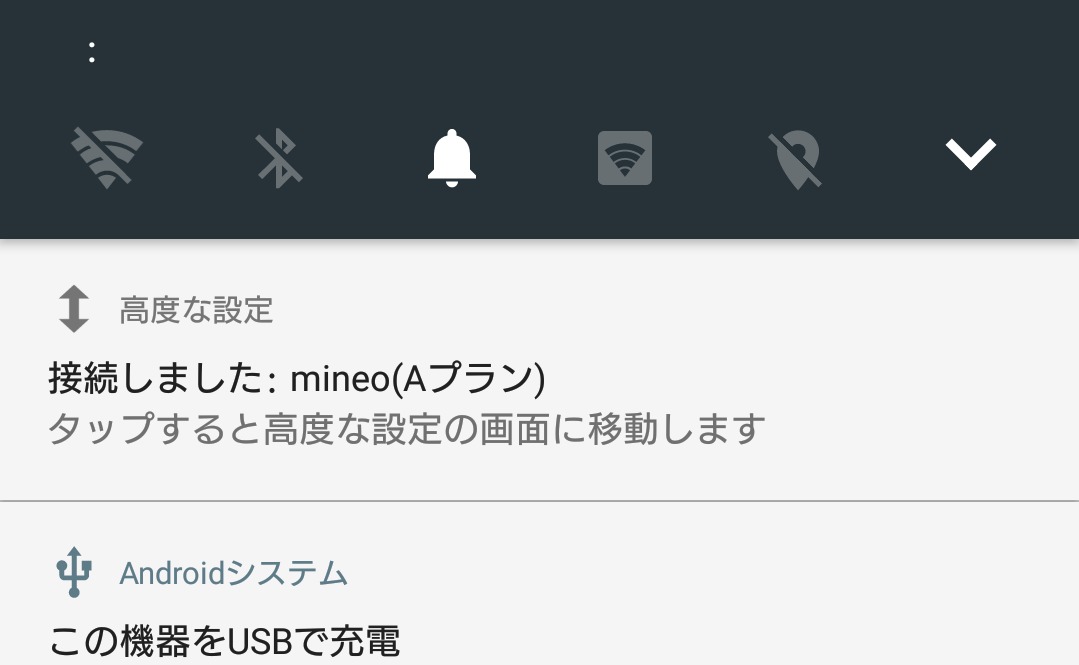The width and height of the screenshot is (1079, 665).
Task: Tap the 接続しました: mineo(Aプラン) title
Action: (297, 378)
